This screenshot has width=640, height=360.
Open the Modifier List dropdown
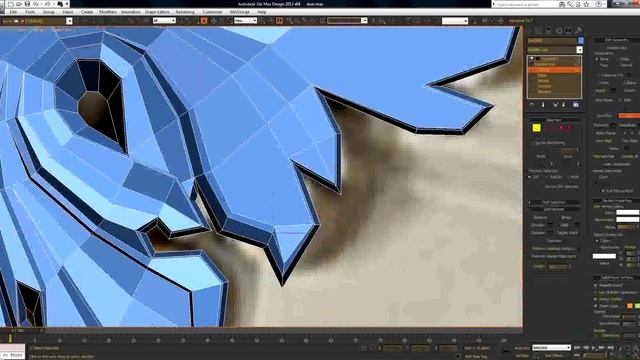(579, 50)
